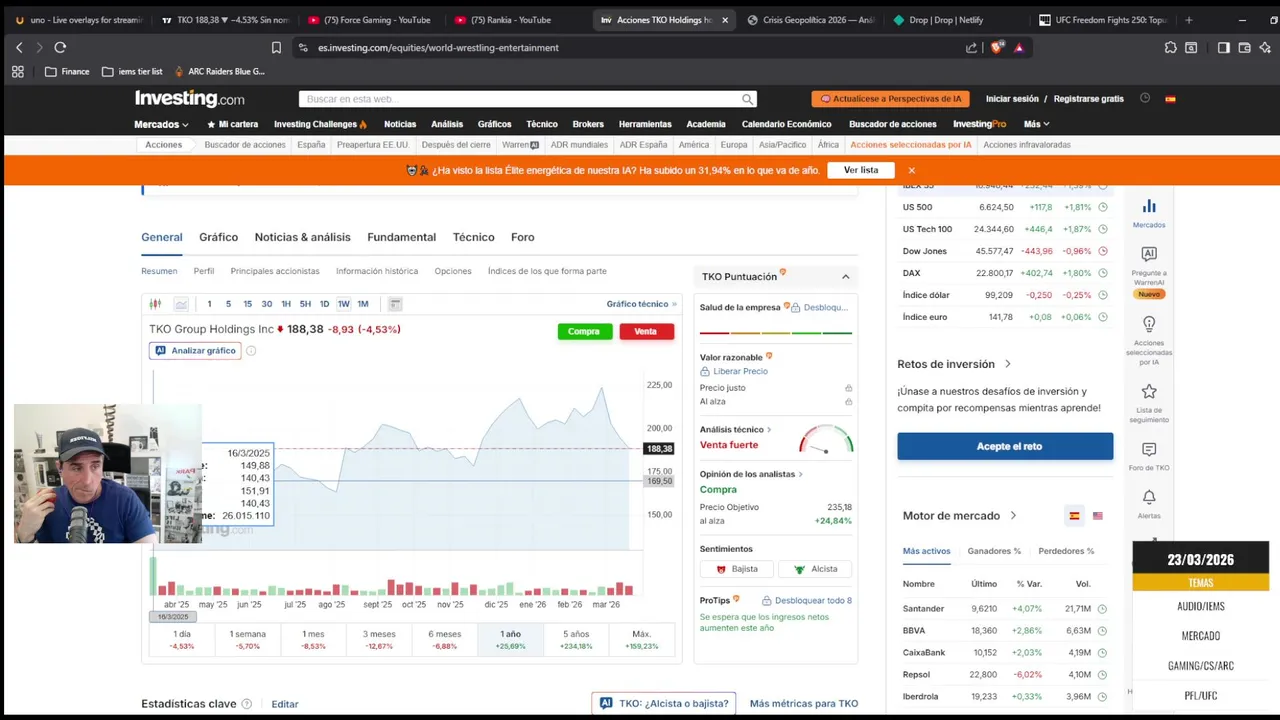Toggle the browser sidebar panel icon

[x=1223, y=47]
